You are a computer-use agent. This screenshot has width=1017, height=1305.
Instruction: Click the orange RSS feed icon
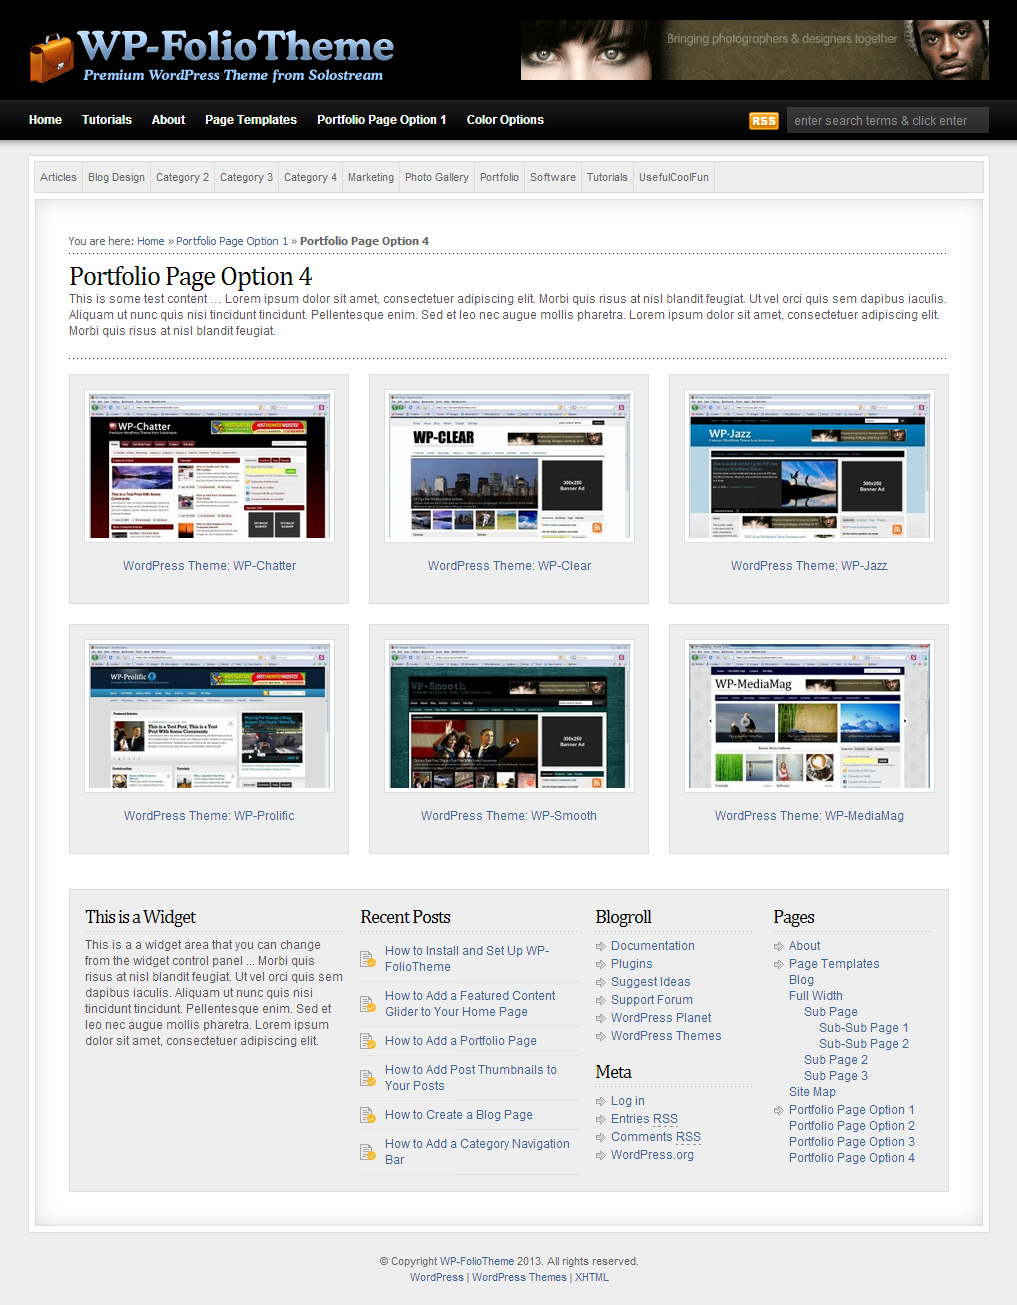point(764,120)
